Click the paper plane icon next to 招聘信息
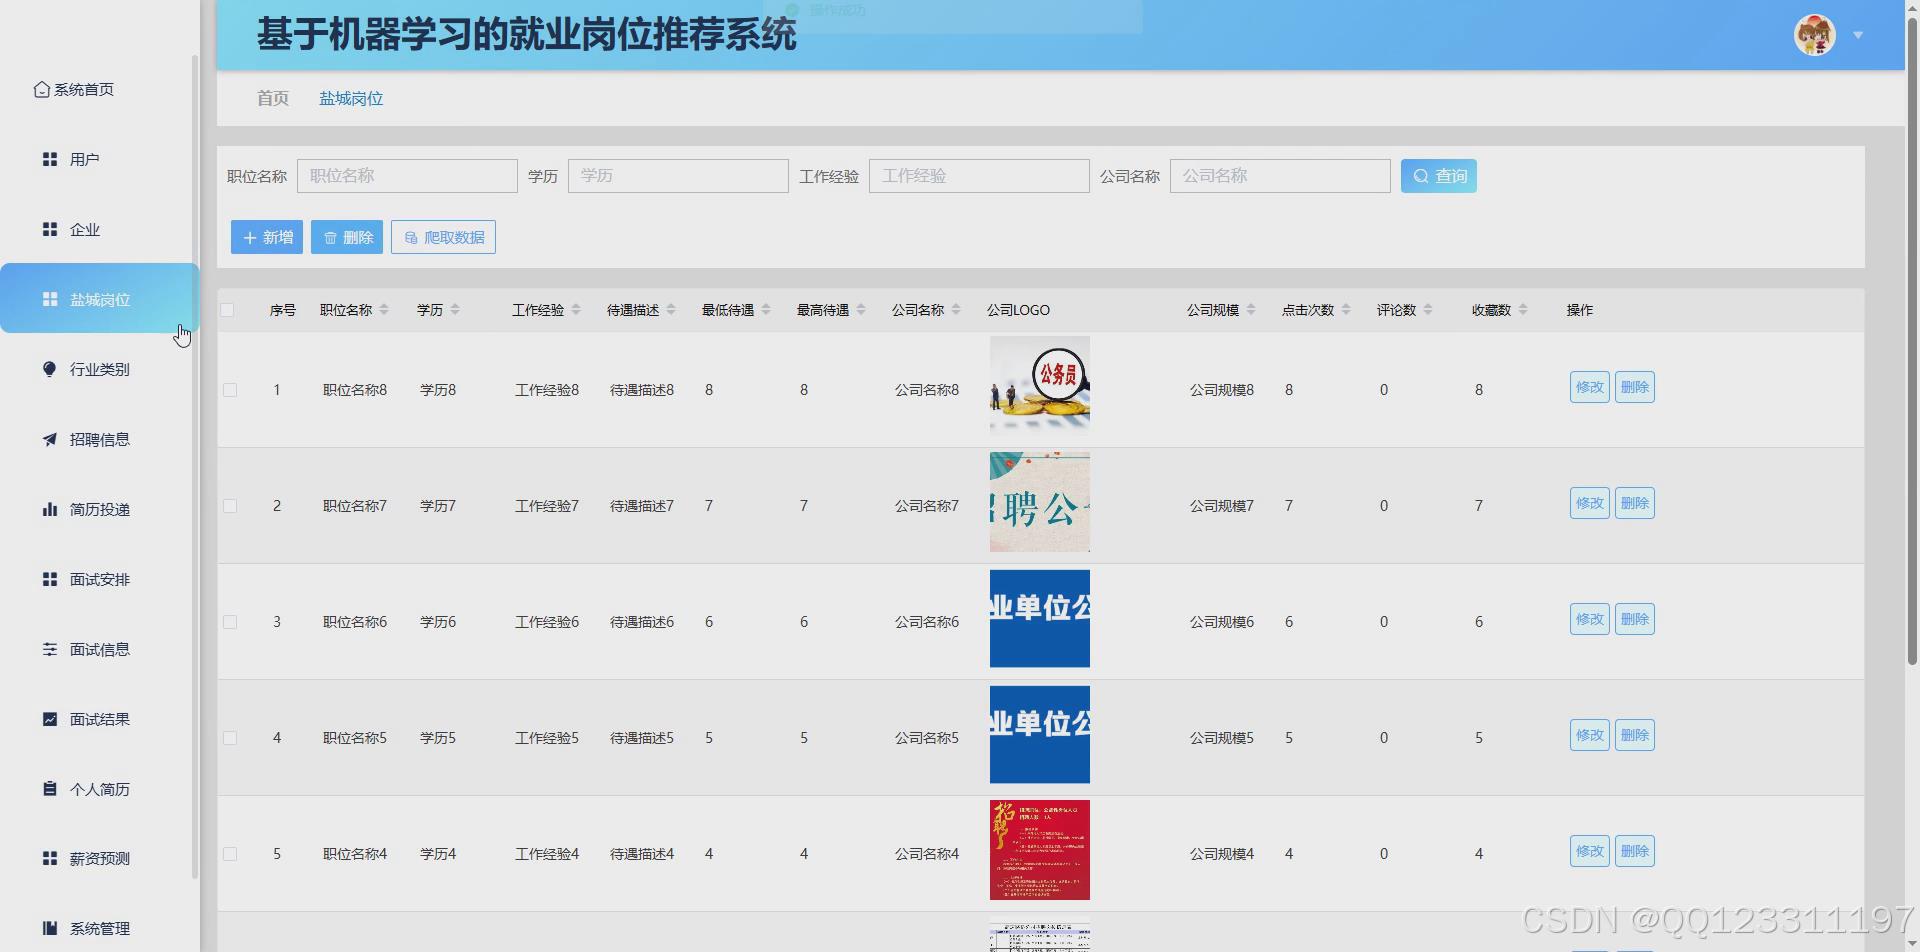Image resolution: width=1920 pixels, height=952 pixels. click(x=50, y=439)
